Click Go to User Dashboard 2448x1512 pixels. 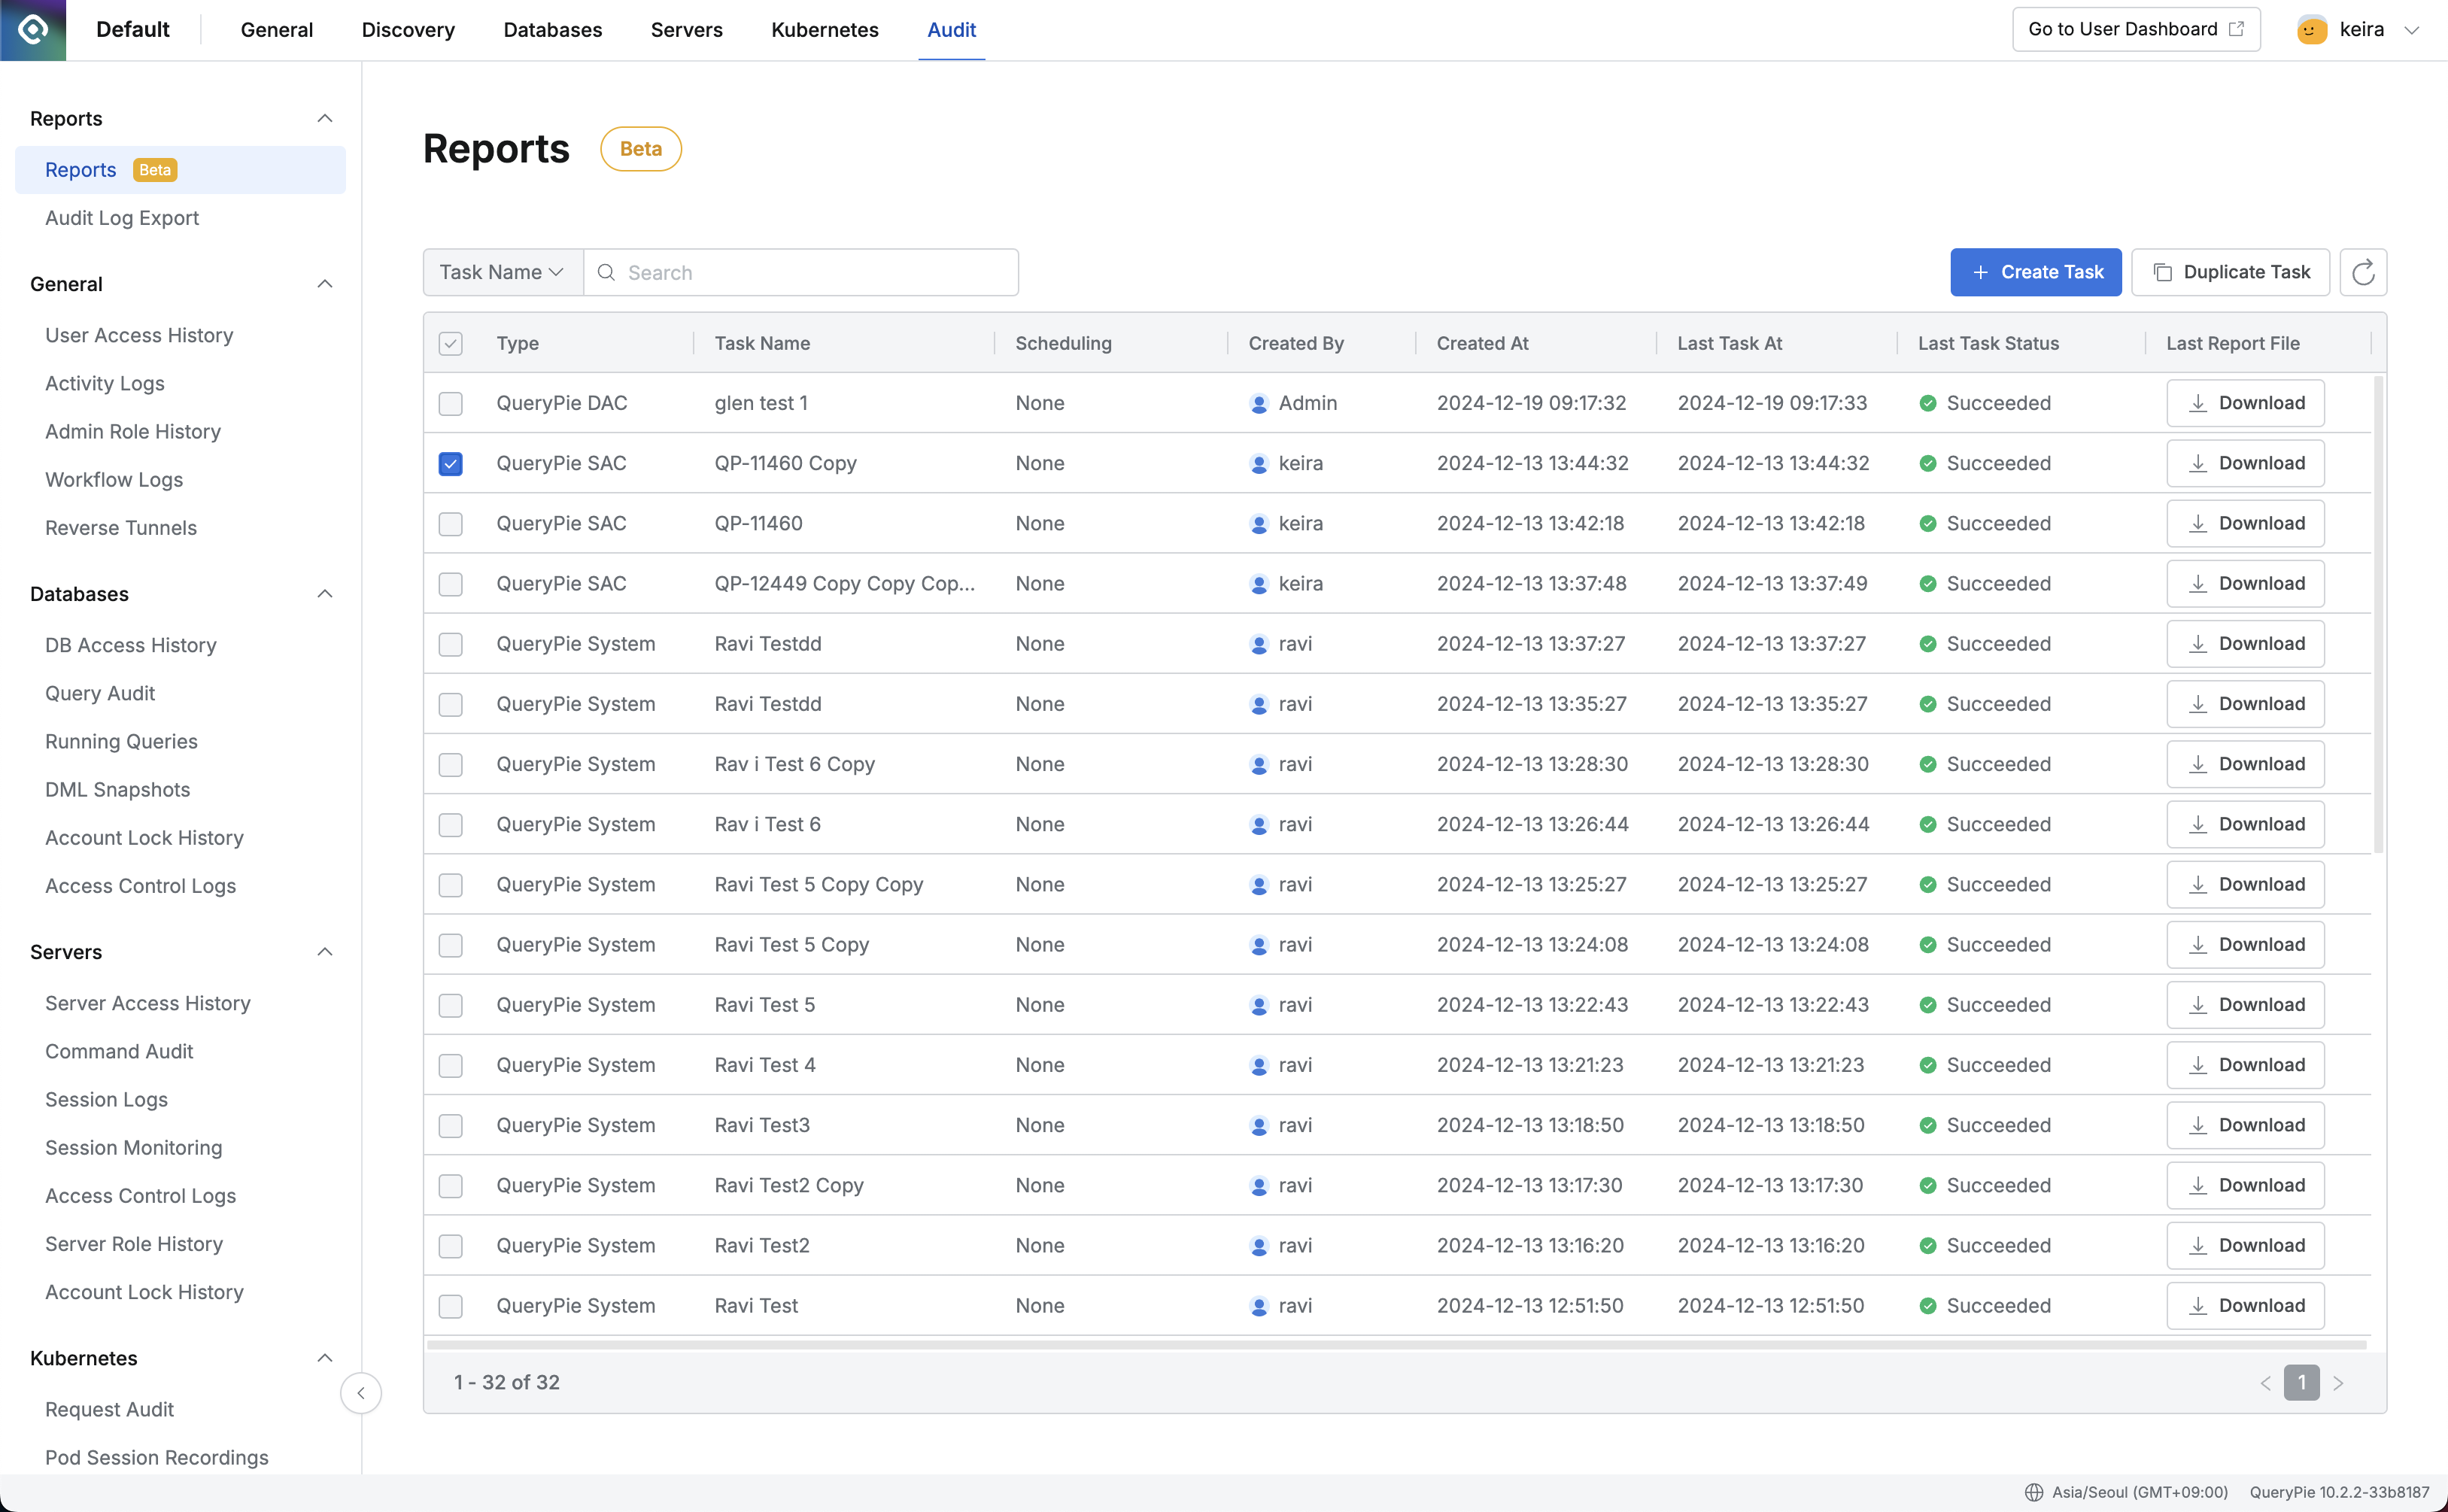(2135, 29)
